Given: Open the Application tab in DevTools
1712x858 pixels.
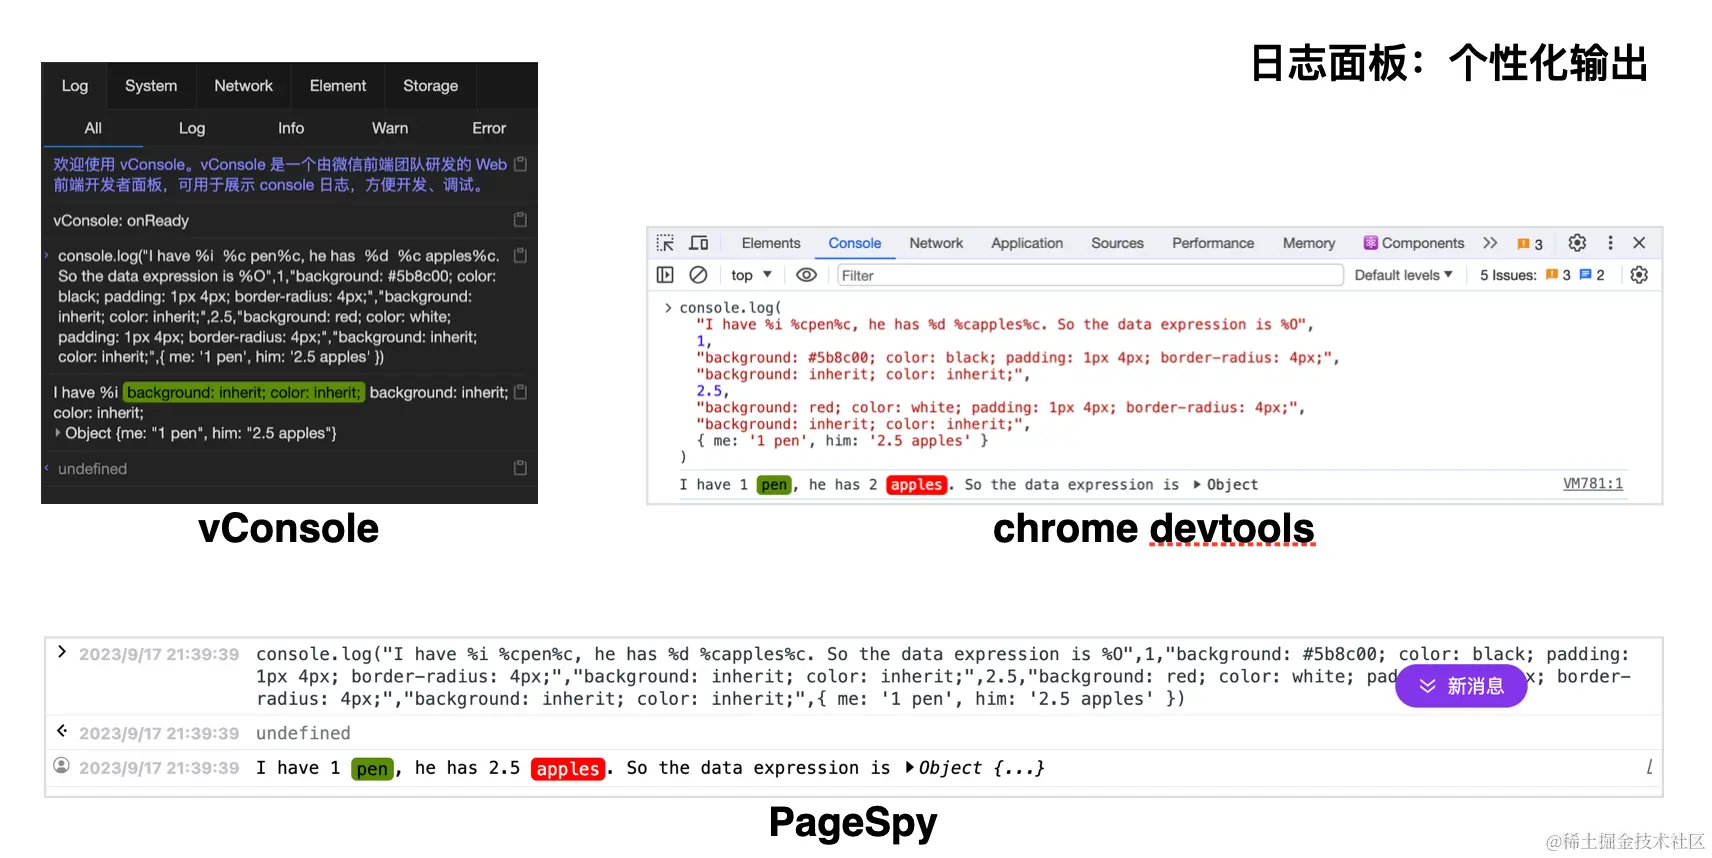Looking at the screenshot, I should [1027, 243].
